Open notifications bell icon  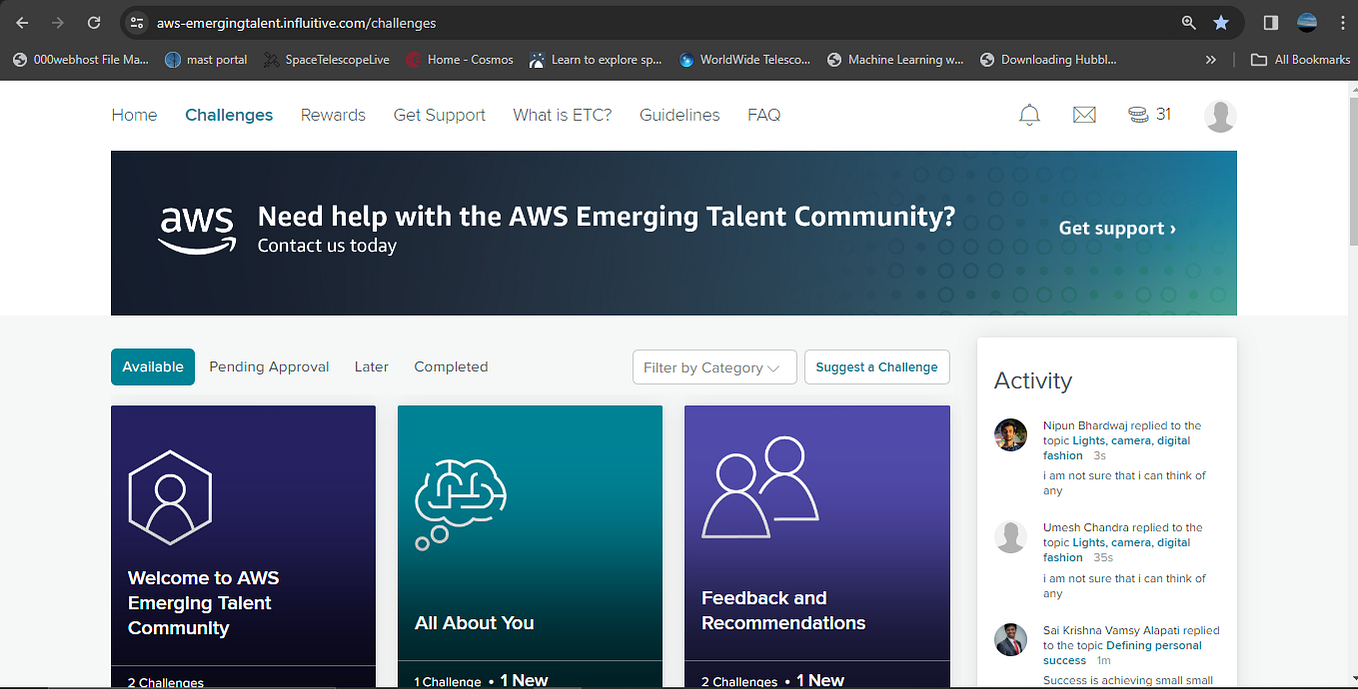point(1029,115)
